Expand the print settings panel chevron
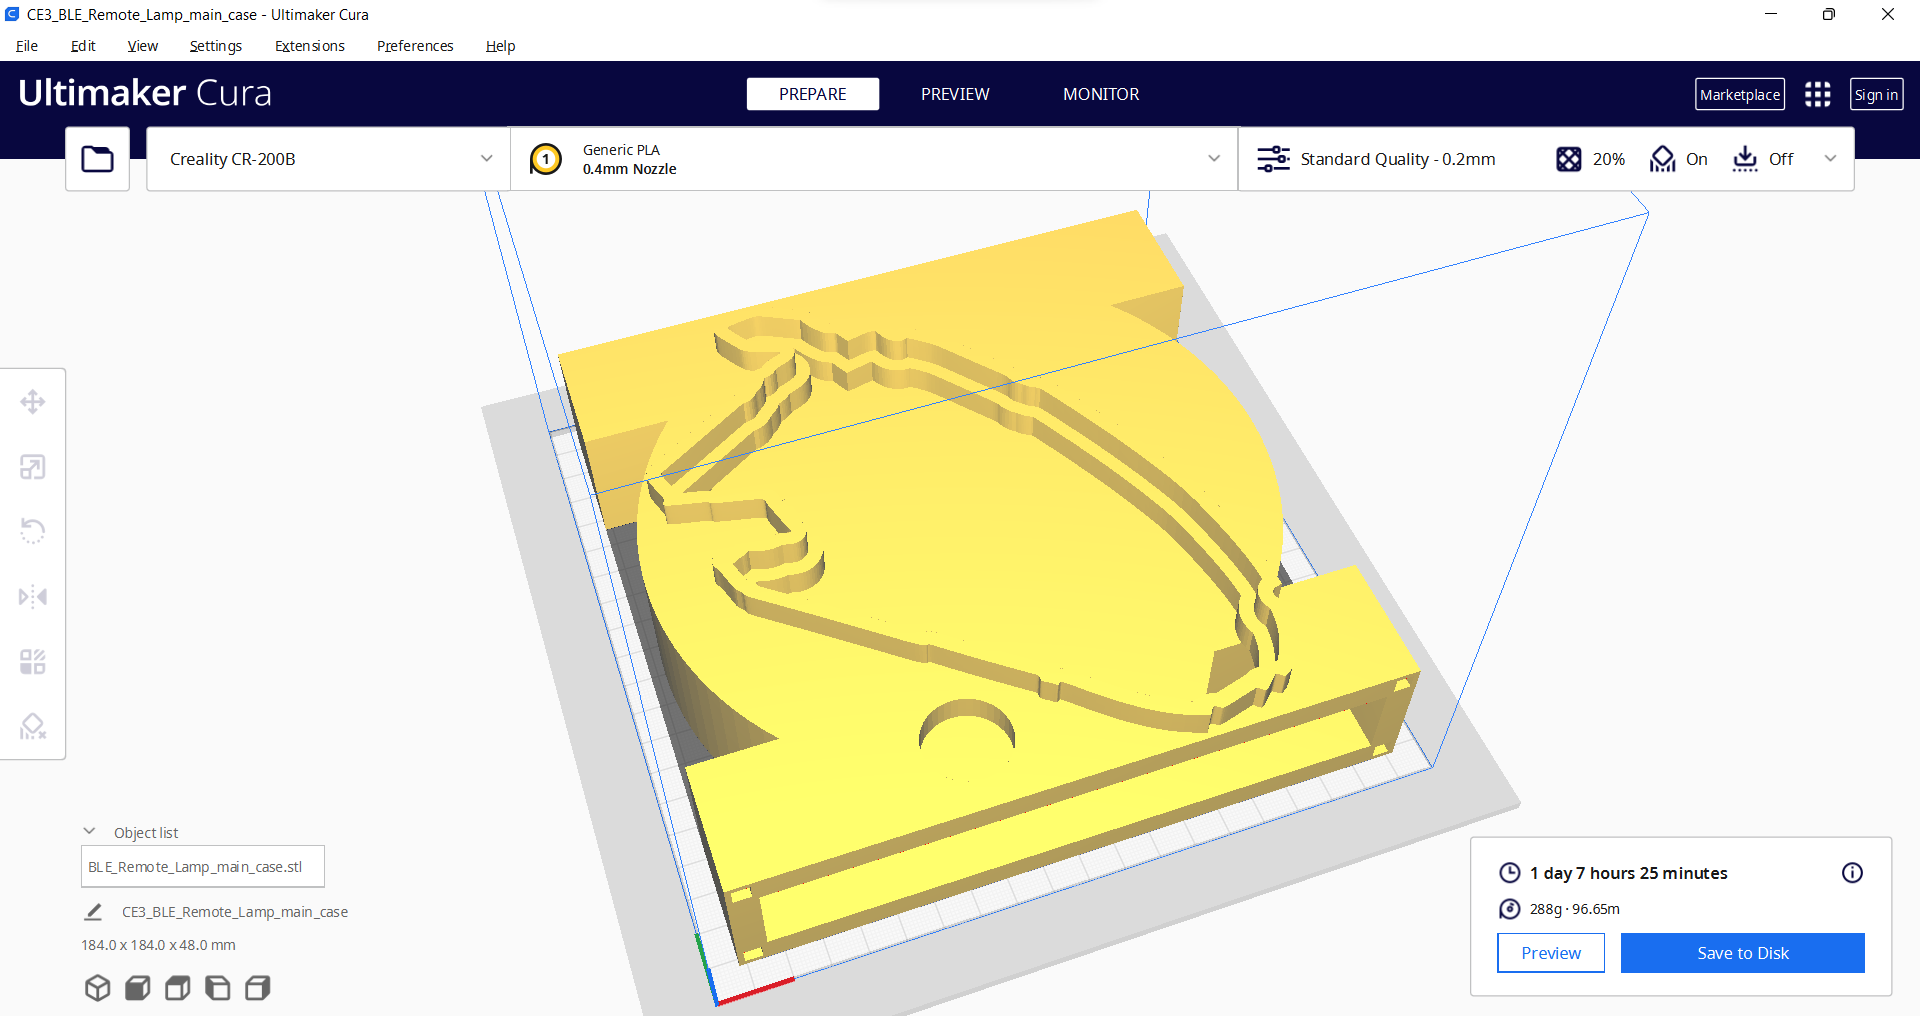The image size is (1920, 1016). tap(1830, 159)
